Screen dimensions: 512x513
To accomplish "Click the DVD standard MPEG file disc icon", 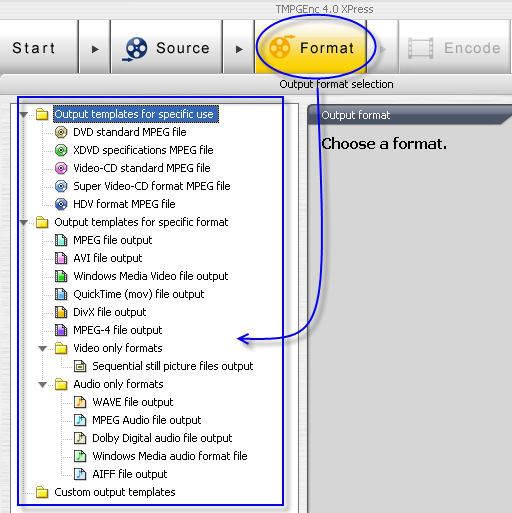I will tap(61, 132).
